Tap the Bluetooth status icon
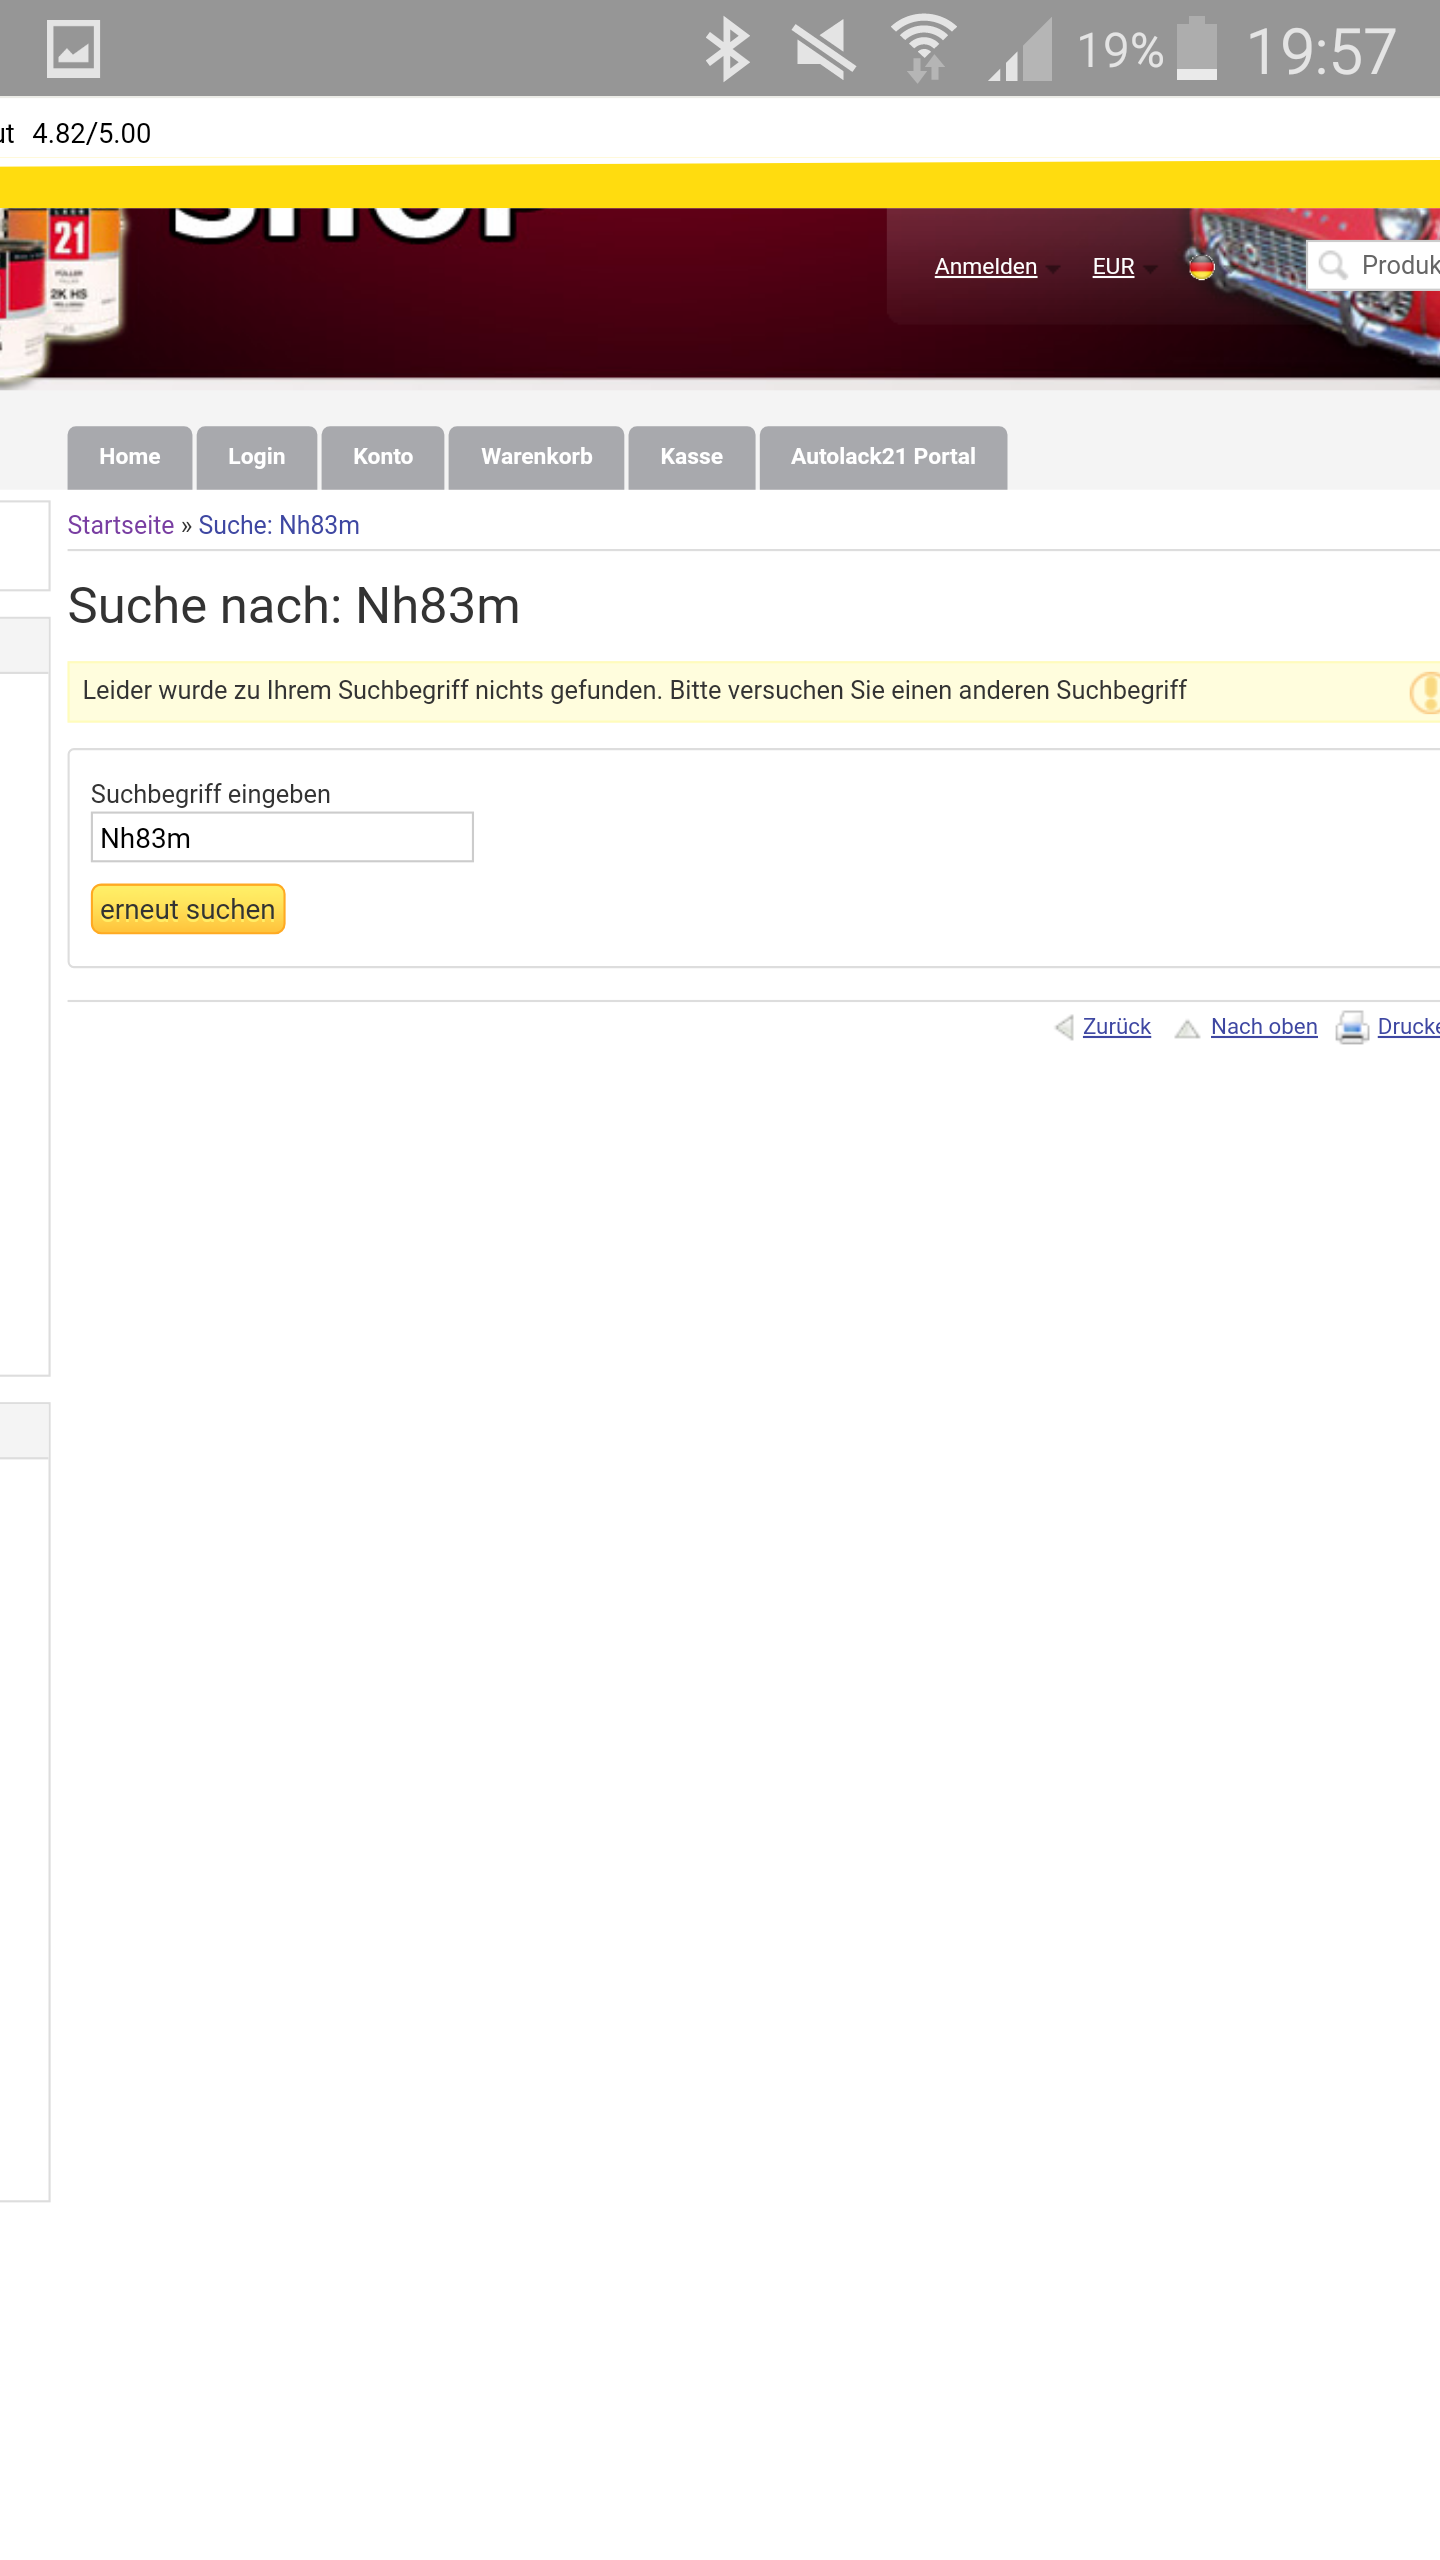 pyautogui.click(x=727, y=49)
